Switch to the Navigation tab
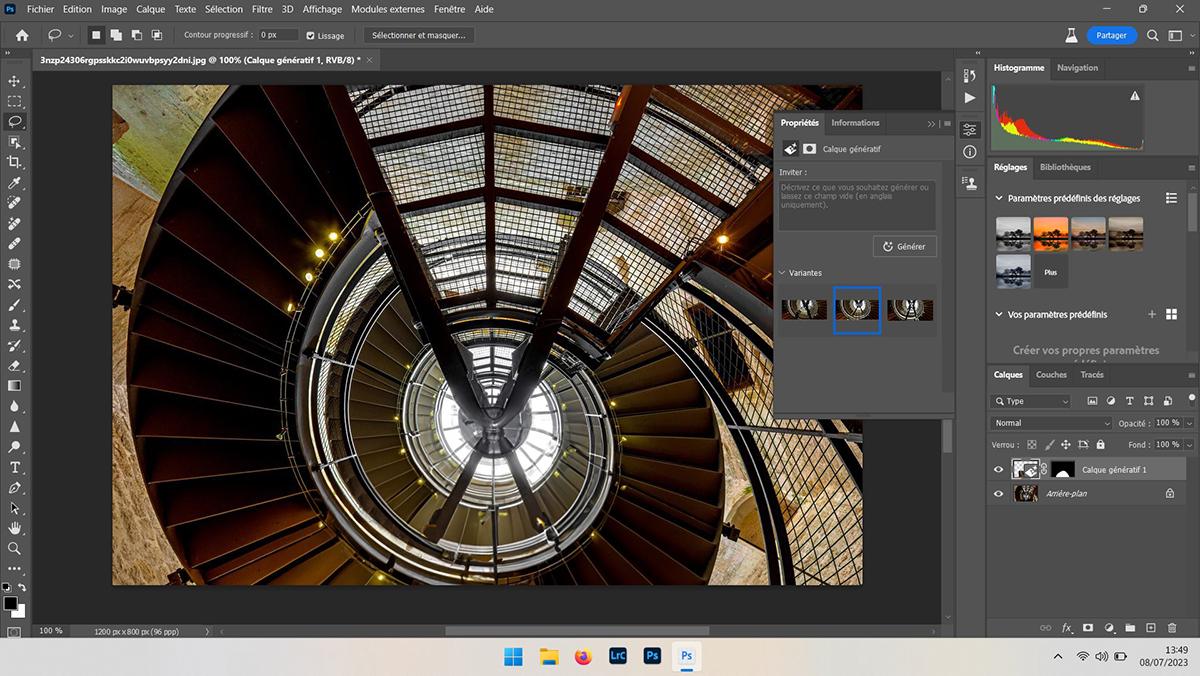This screenshot has height=676, width=1200. pyautogui.click(x=1077, y=68)
